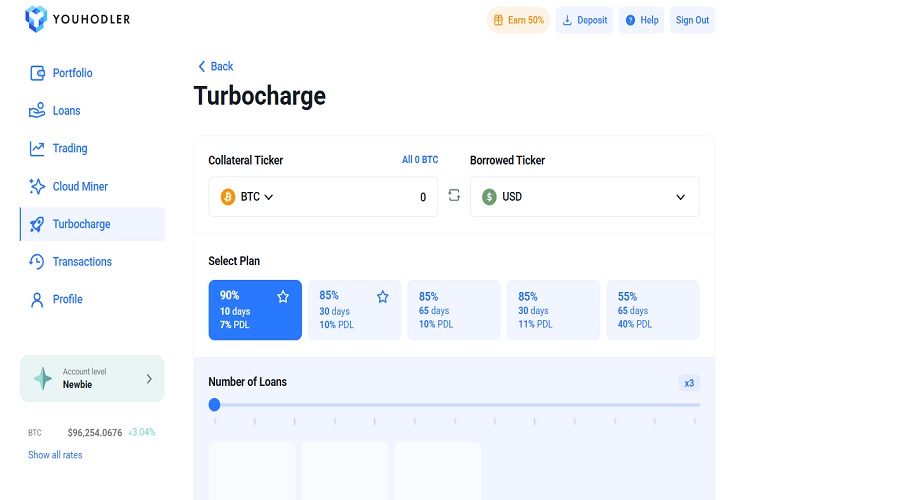Select the 55% 65 days 40% PDL plan
This screenshot has width=900, height=500.
click(x=653, y=310)
